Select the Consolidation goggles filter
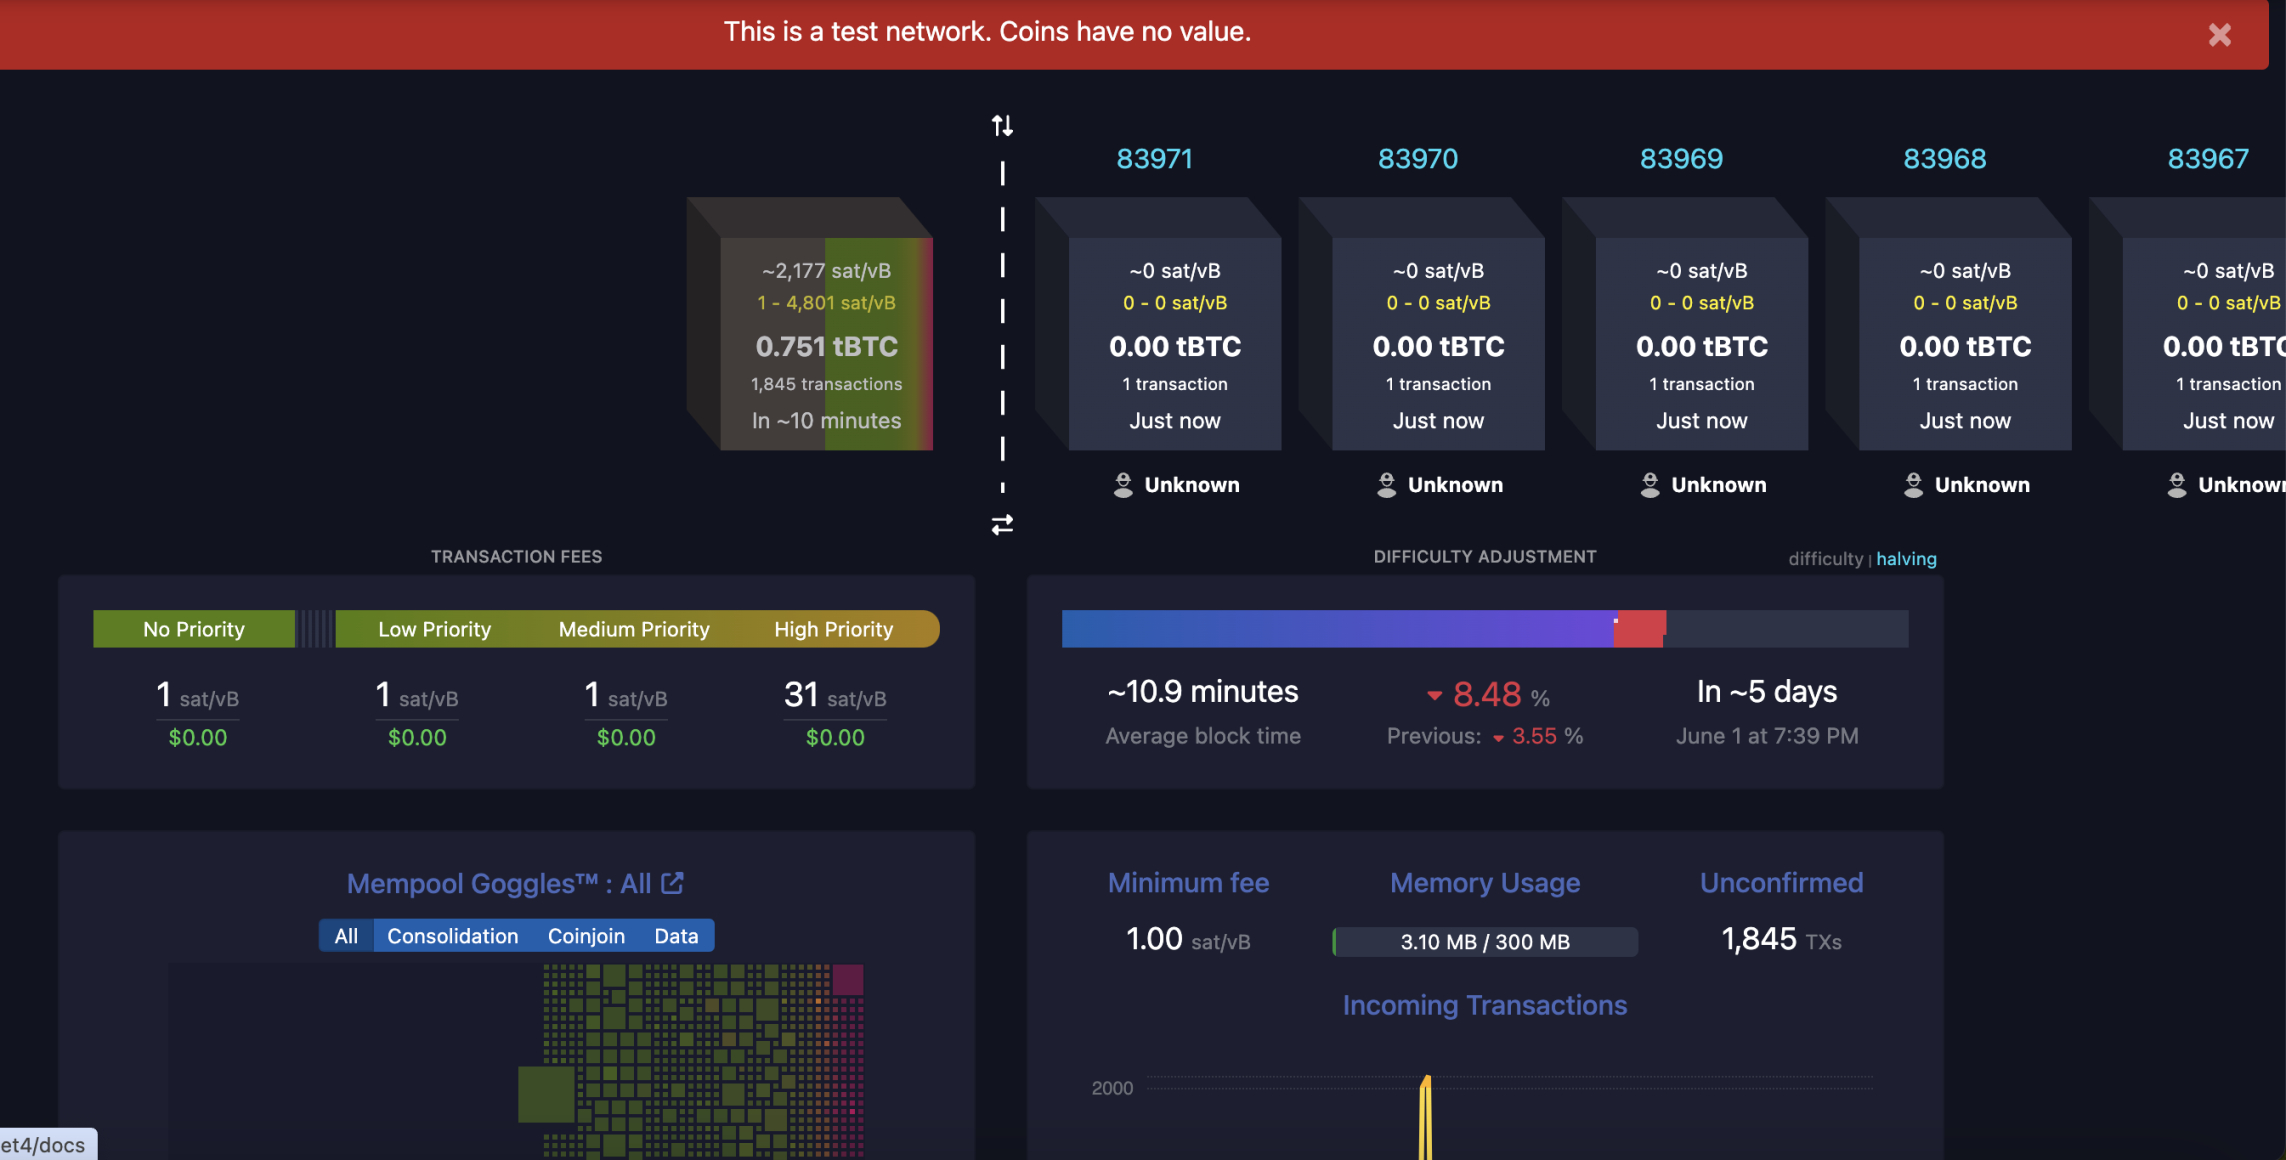 (x=453, y=936)
